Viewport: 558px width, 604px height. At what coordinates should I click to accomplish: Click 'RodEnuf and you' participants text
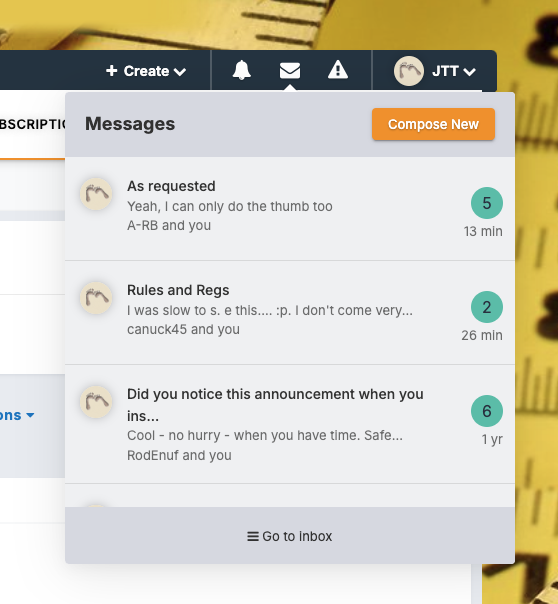179,455
